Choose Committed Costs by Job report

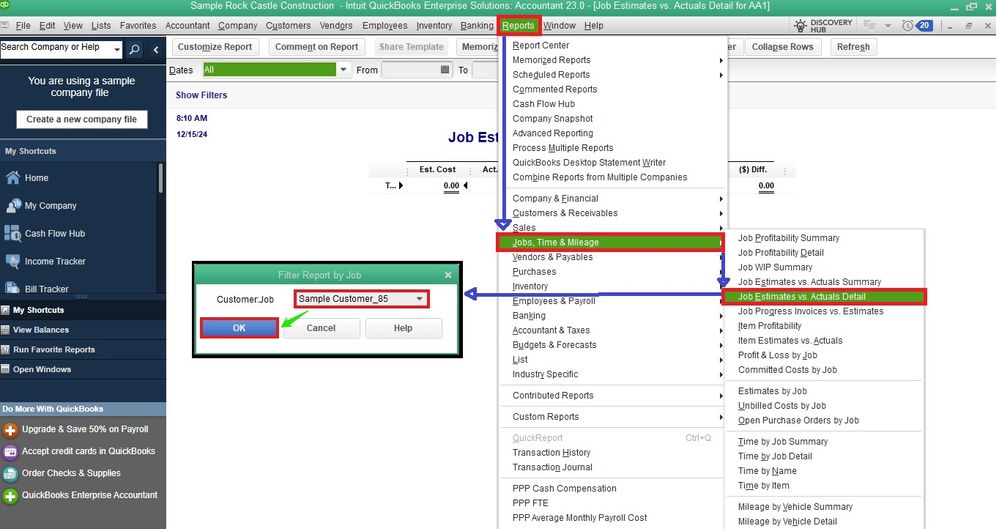[787, 370]
